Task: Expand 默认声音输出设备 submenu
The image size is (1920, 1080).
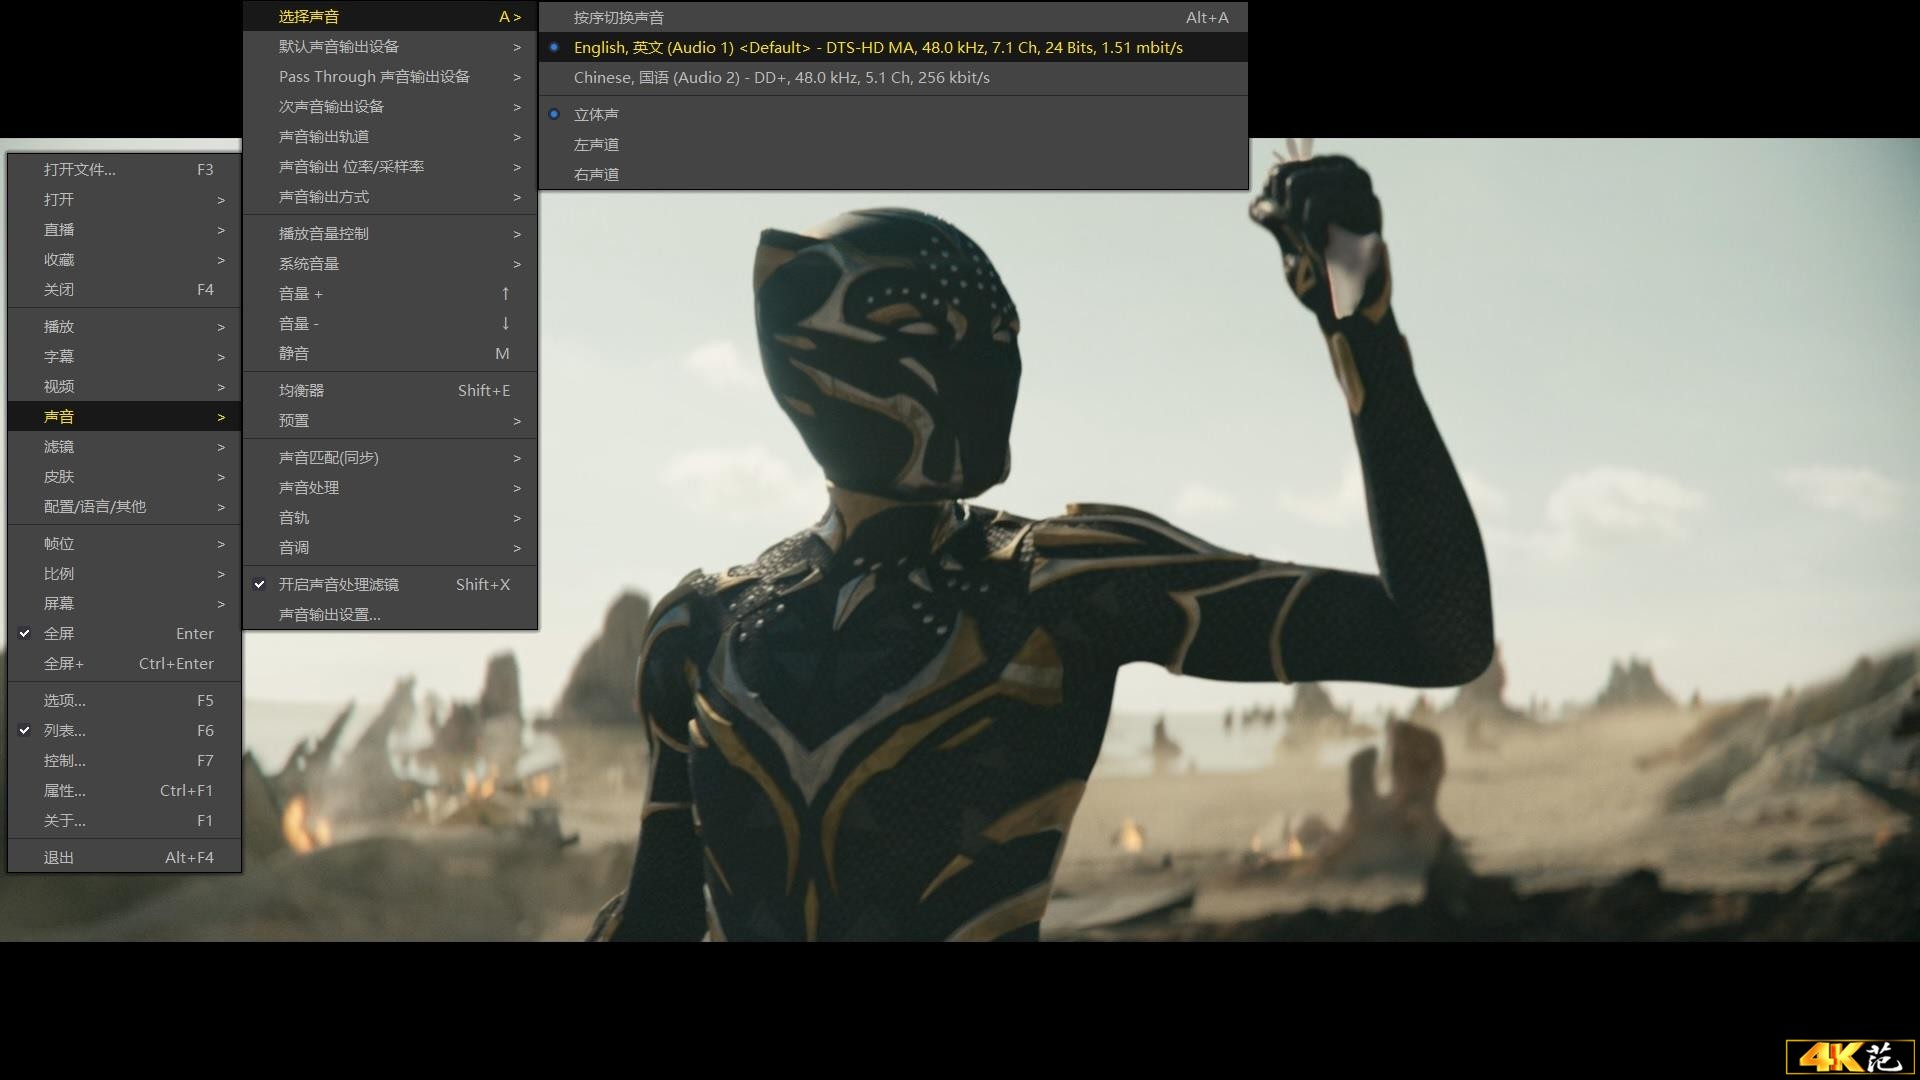Action: 390,46
